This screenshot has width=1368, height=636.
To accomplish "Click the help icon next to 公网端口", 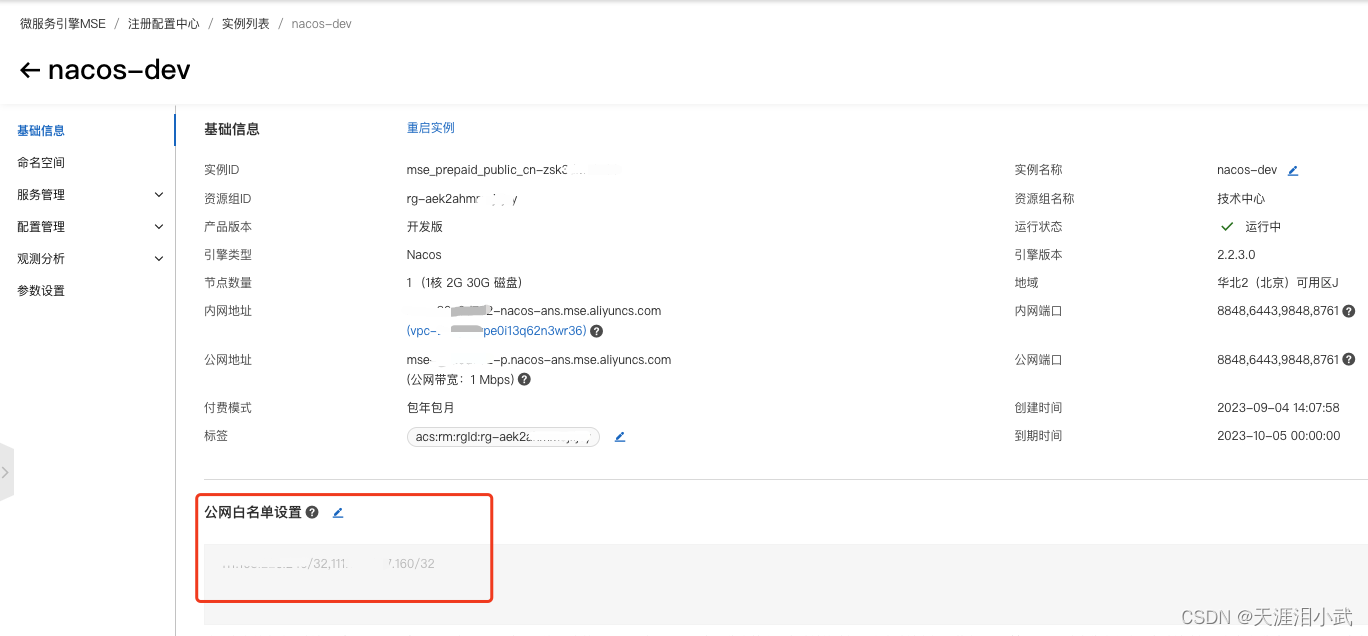I will click(1349, 358).
